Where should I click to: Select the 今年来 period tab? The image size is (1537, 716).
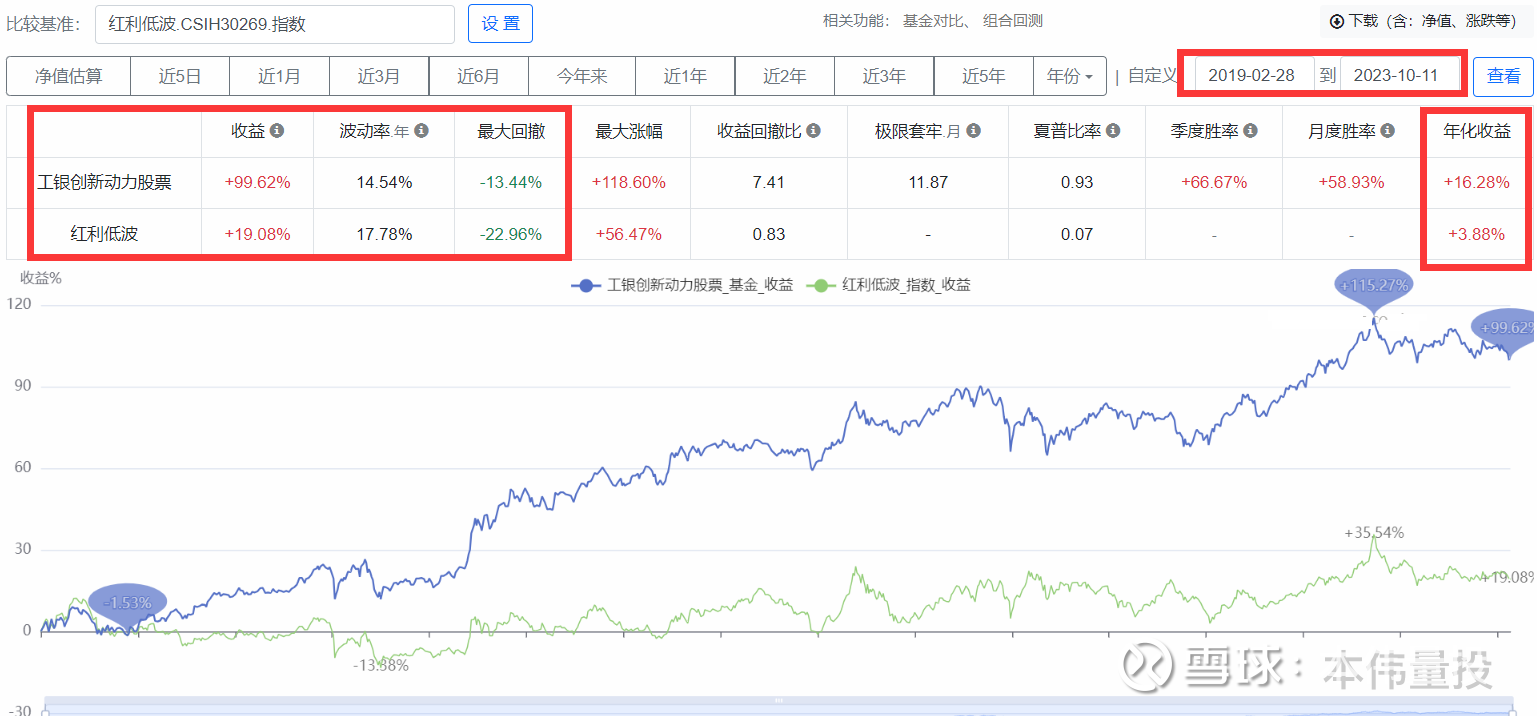point(582,76)
